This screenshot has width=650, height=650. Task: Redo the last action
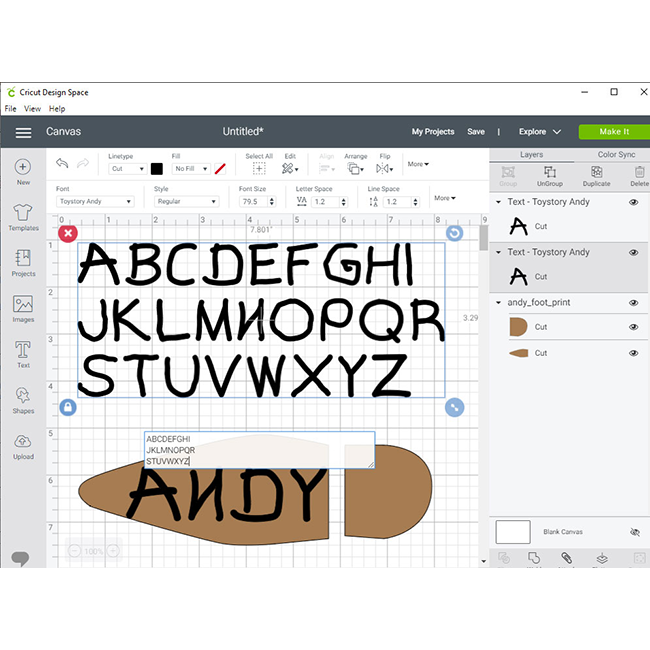coord(83,163)
